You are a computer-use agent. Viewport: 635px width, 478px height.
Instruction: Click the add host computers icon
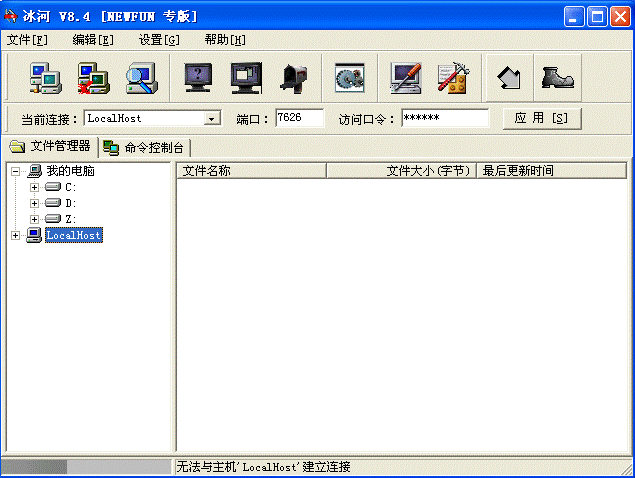pos(45,78)
